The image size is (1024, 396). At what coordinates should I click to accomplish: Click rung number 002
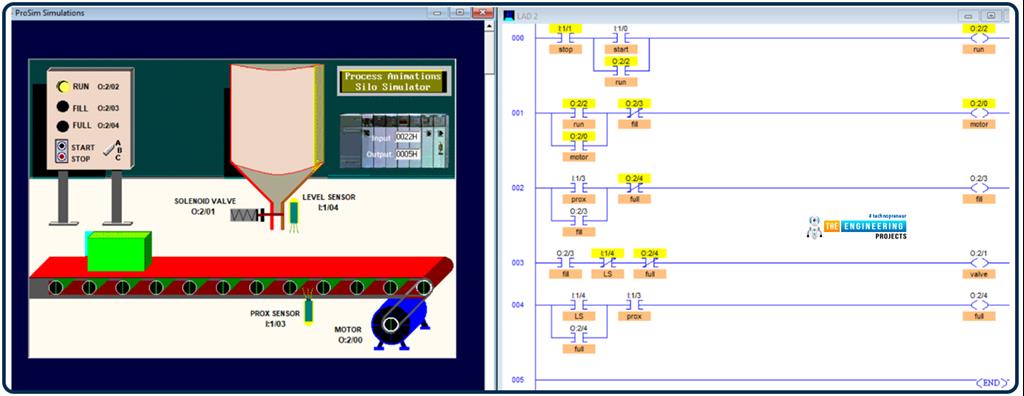click(517, 188)
